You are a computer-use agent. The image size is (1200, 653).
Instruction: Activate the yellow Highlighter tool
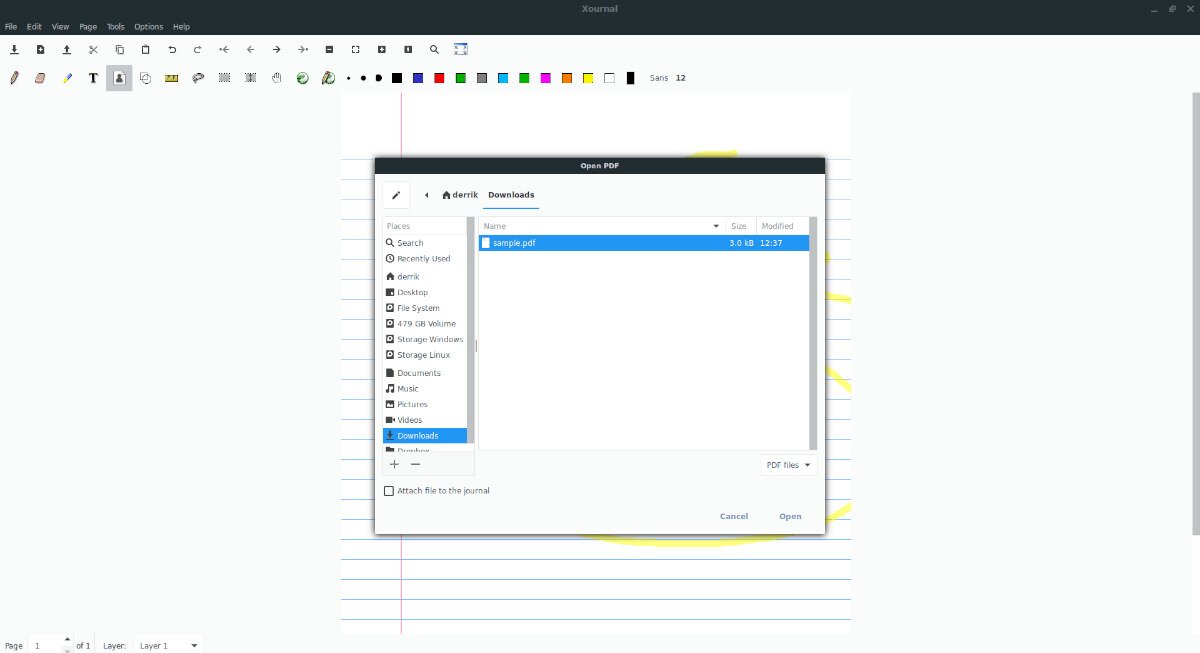point(67,78)
